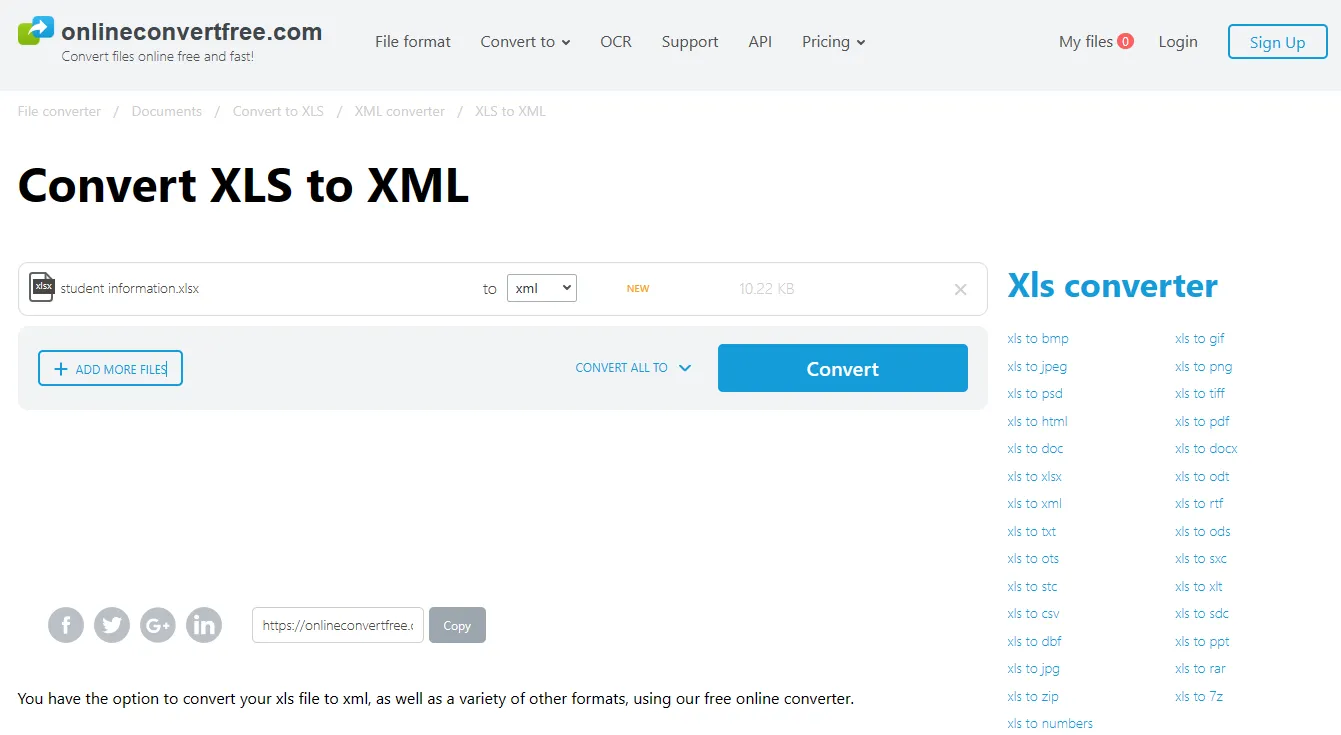Click Add more files button
The height and width of the screenshot is (735, 1341).
110,368
